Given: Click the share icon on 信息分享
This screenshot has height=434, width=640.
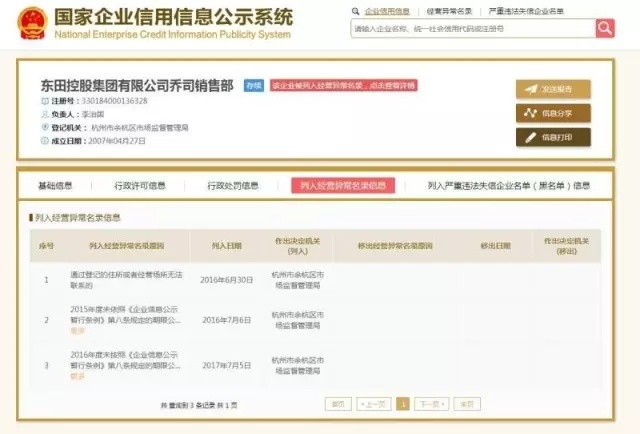Looking at the screenshot, I should point(530,113).
